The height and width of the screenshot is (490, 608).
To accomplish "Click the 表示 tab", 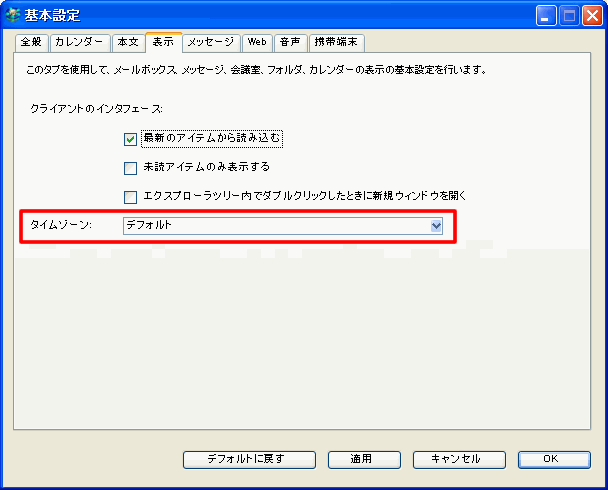I will [163, 42].
